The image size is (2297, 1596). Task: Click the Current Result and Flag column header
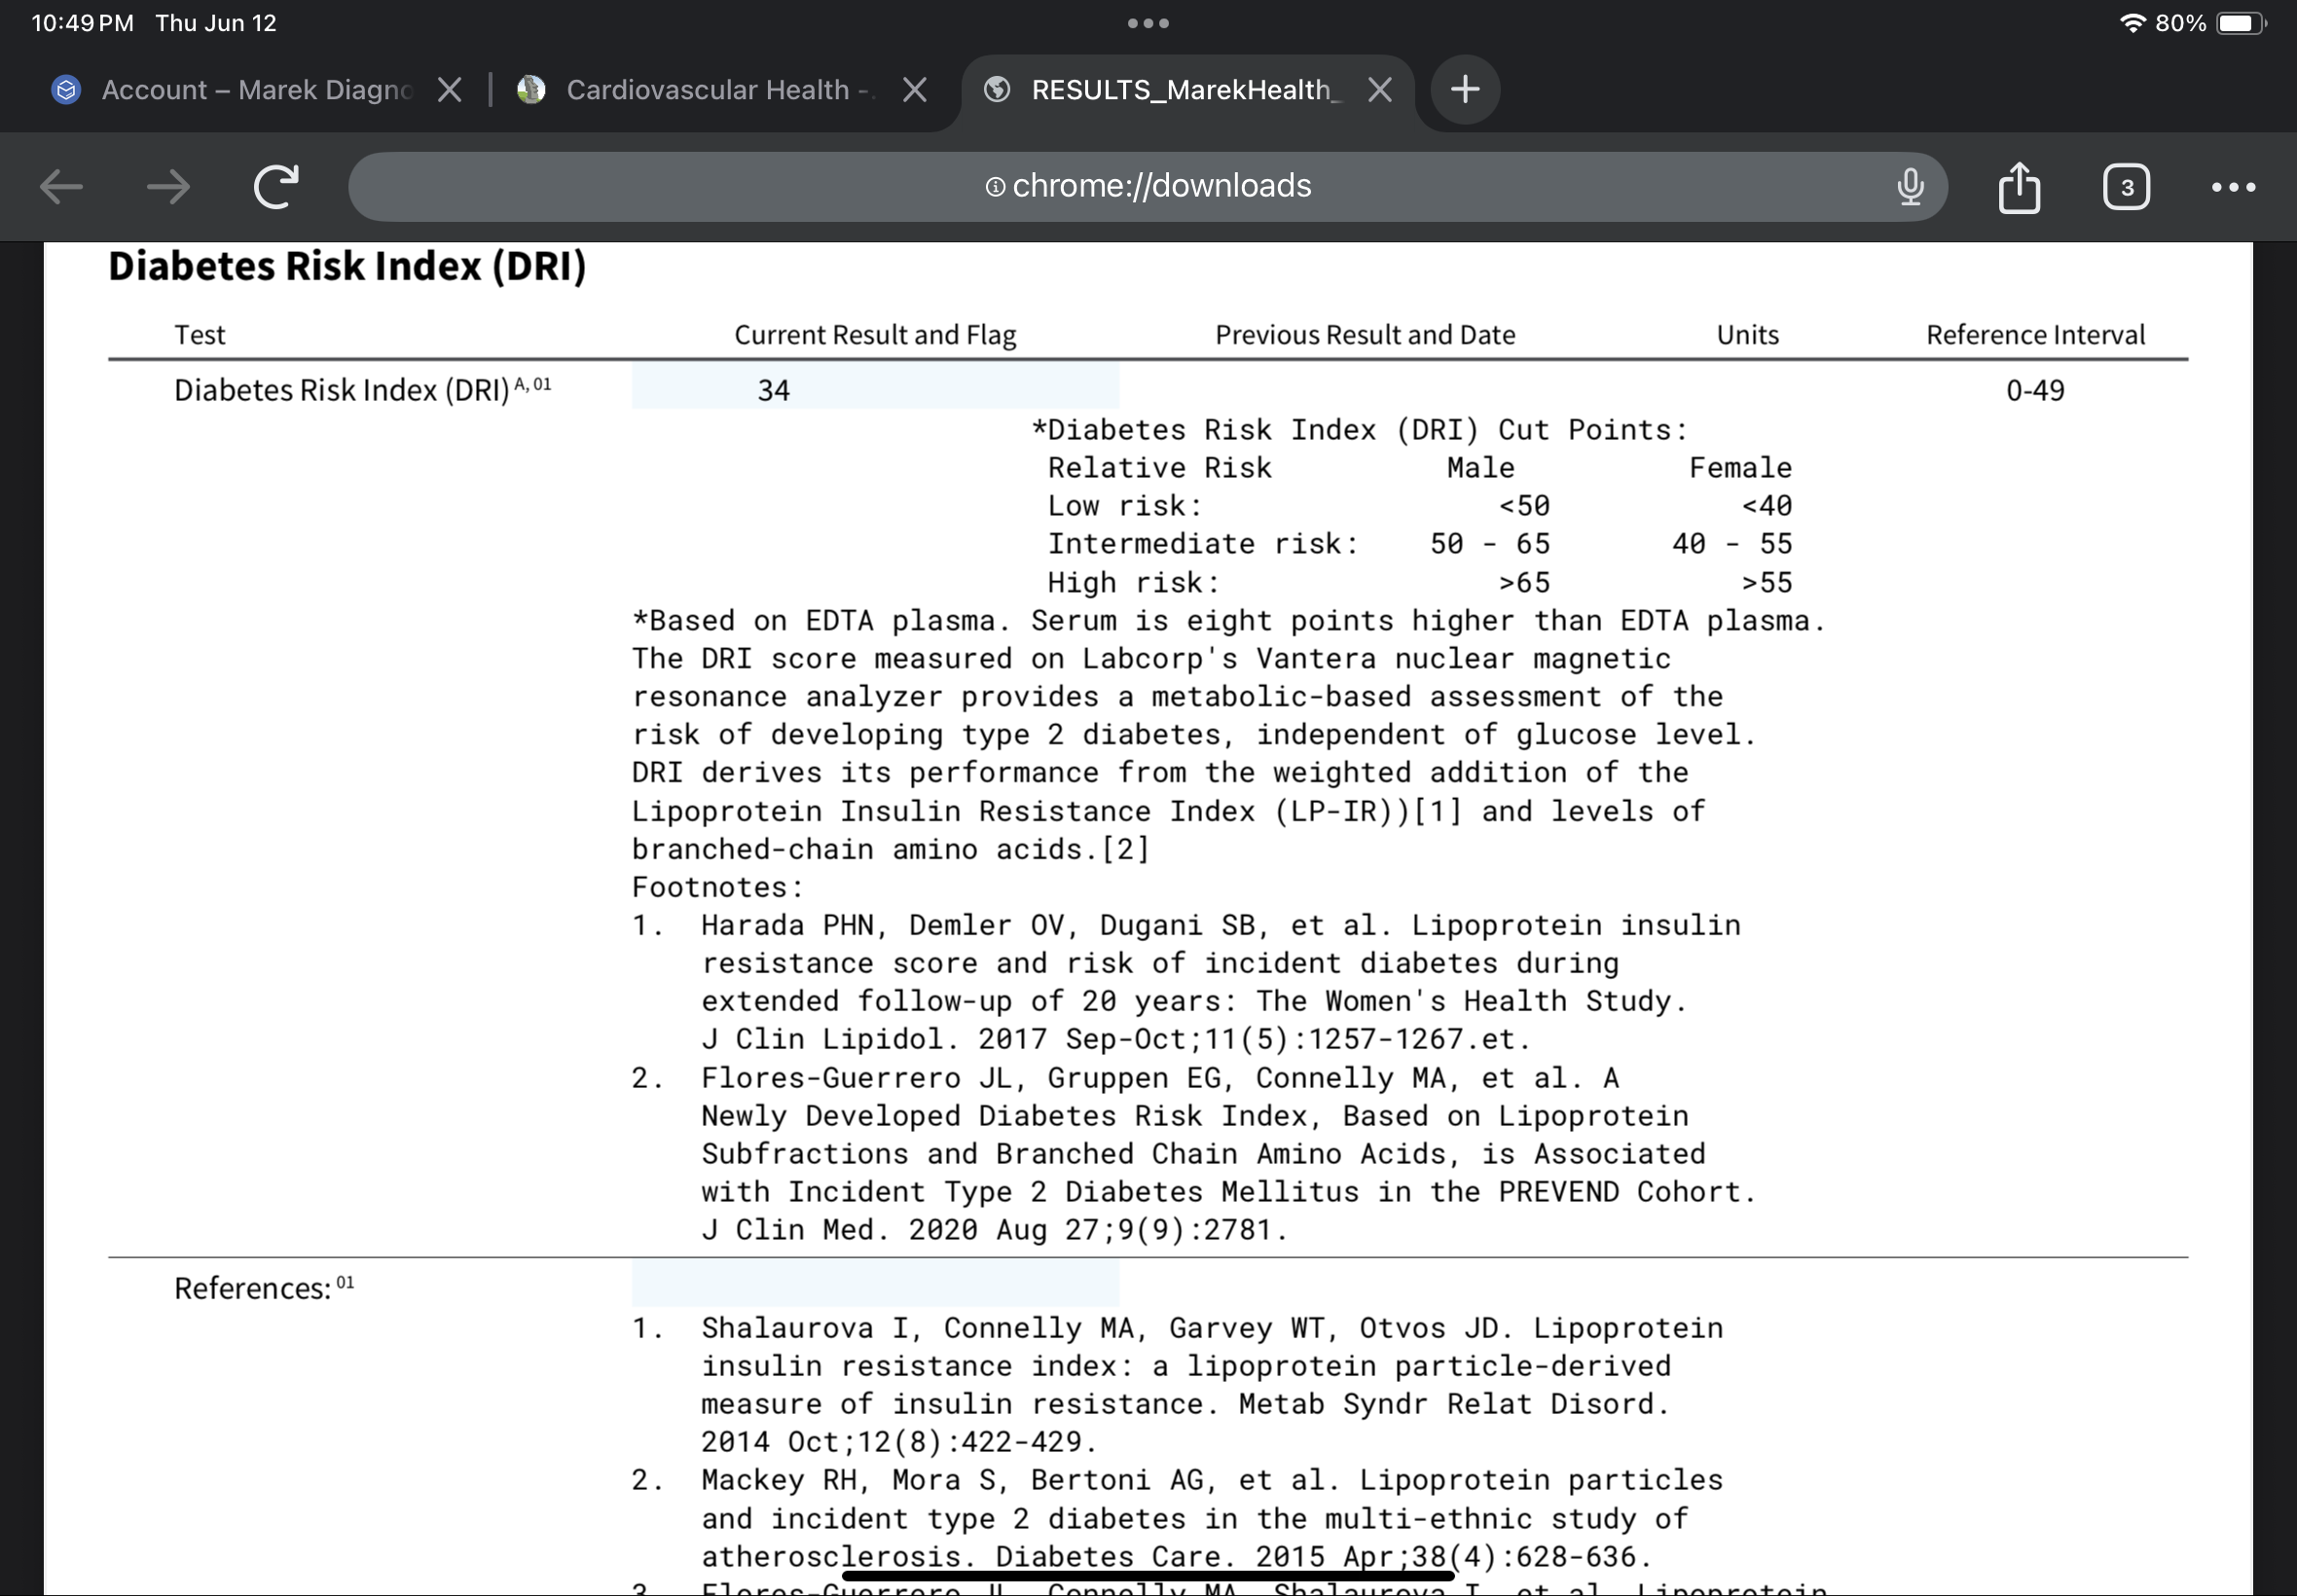click(x=875, y=335)
